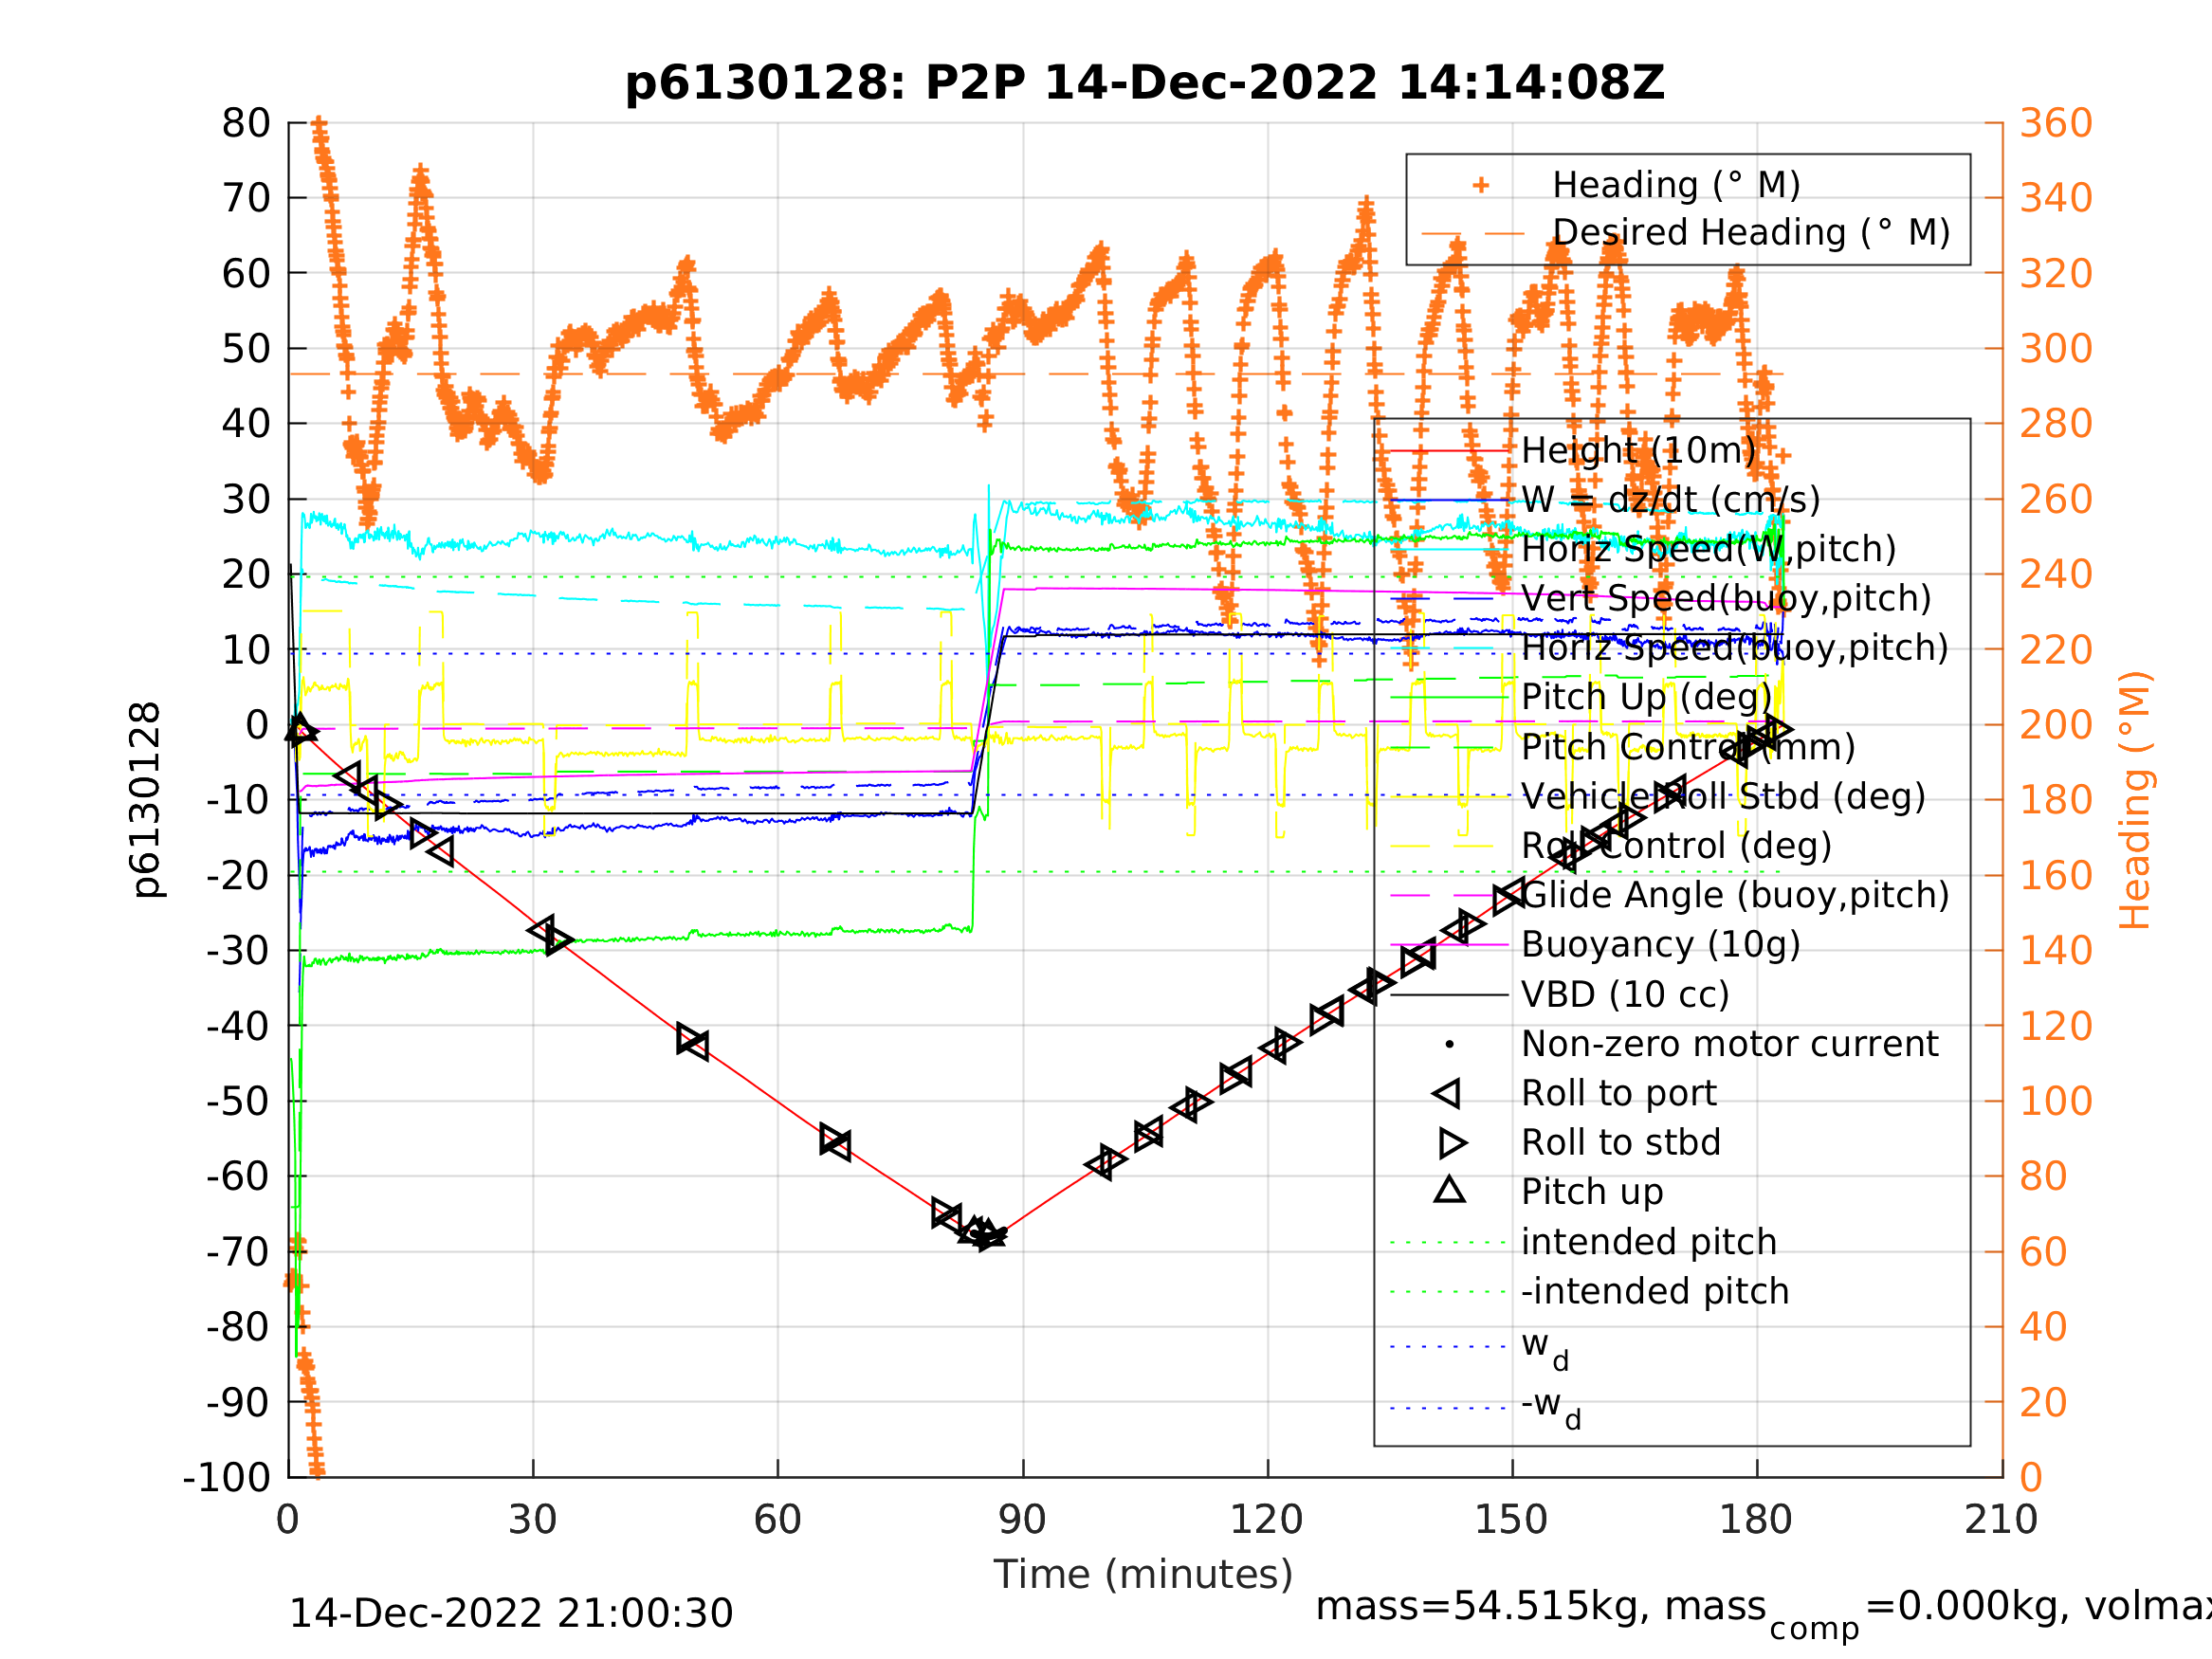The width and height of the screenshot is (2212, 1659).
Task: Click the 150 tick label on the time axis
Action: (1511, 1520)
